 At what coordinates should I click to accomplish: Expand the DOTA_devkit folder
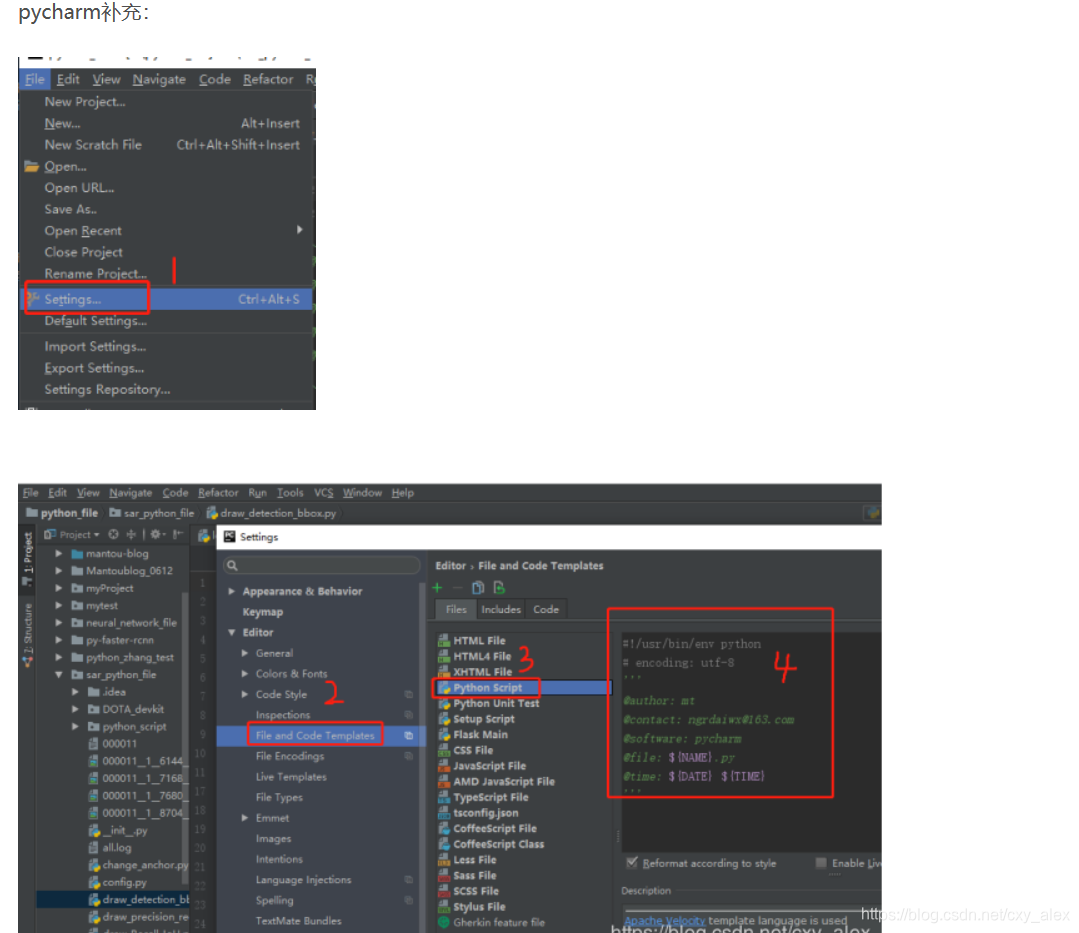coord(76,709)
